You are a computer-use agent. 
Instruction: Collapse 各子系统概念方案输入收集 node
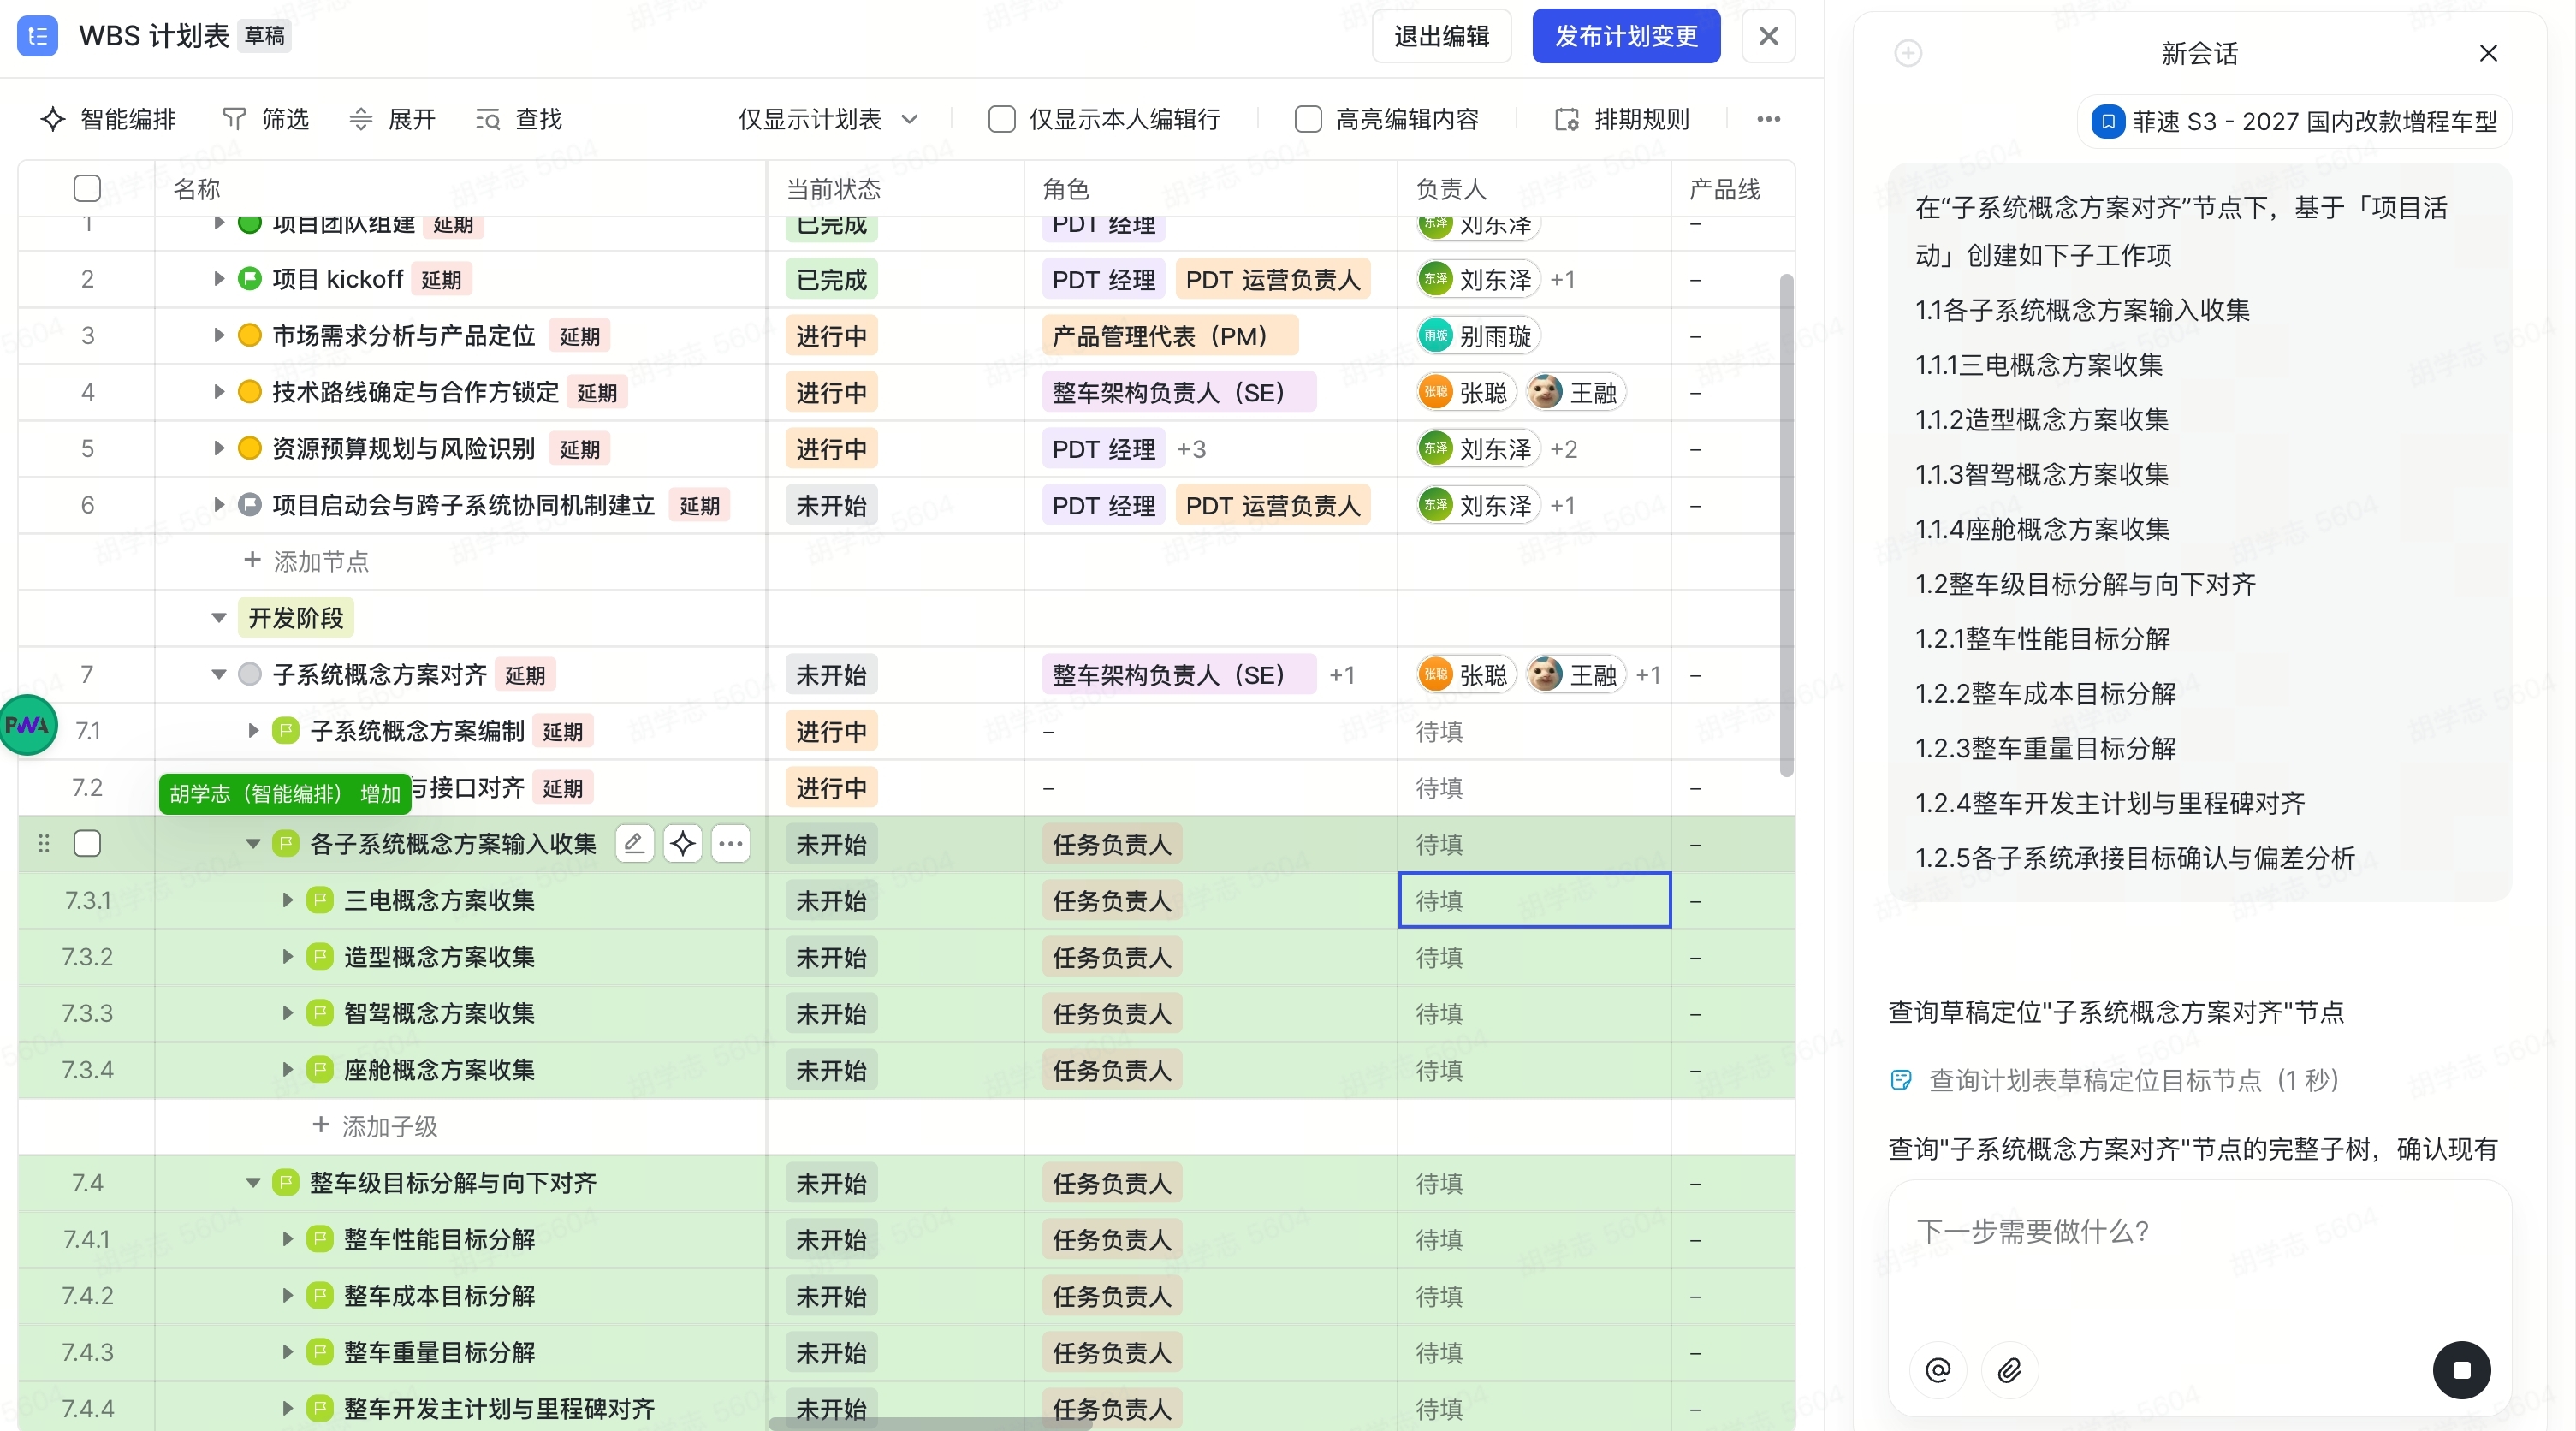pyautogui.click(x=253, y=844)
